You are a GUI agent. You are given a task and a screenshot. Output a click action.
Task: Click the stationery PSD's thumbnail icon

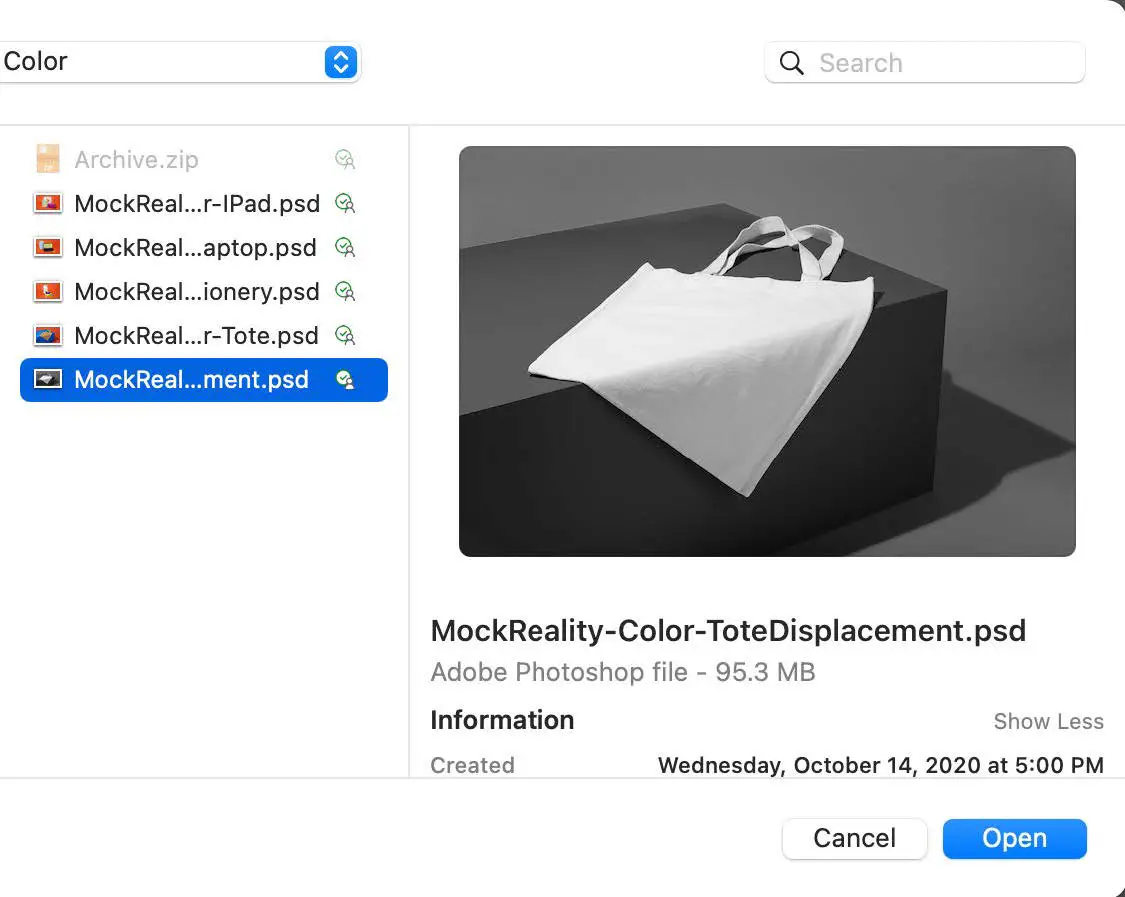(48, 291)
